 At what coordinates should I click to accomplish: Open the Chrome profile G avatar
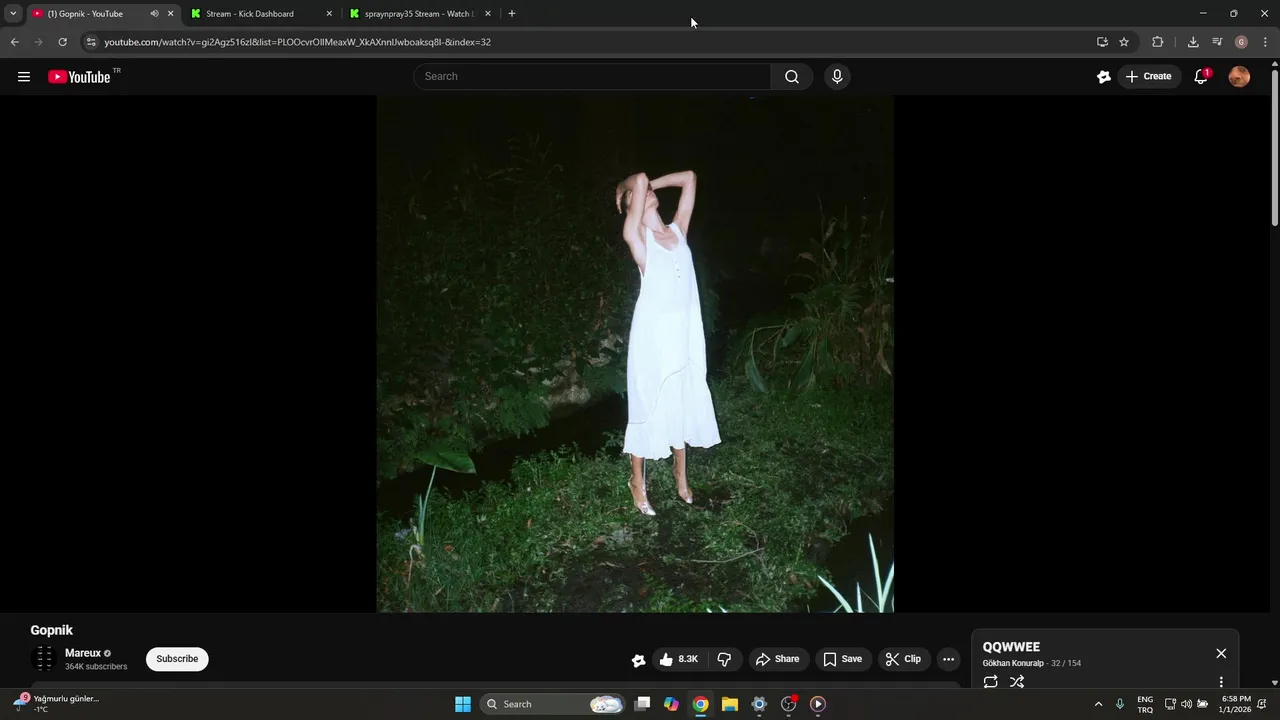point(1241,42)
